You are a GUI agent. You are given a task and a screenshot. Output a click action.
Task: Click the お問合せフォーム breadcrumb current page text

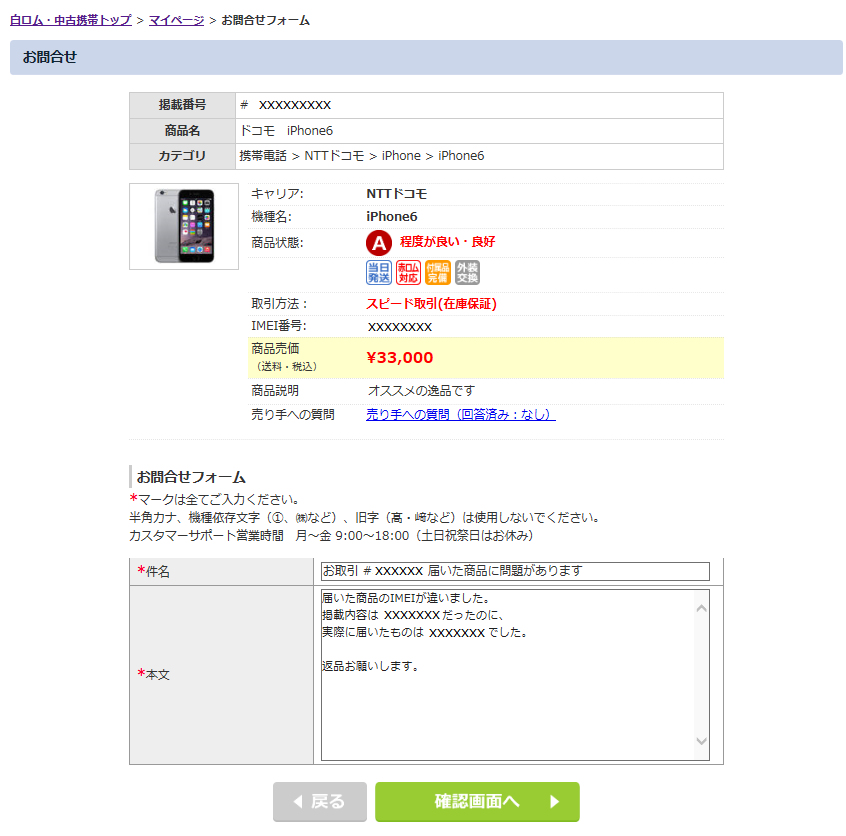(x=265, y=21)
